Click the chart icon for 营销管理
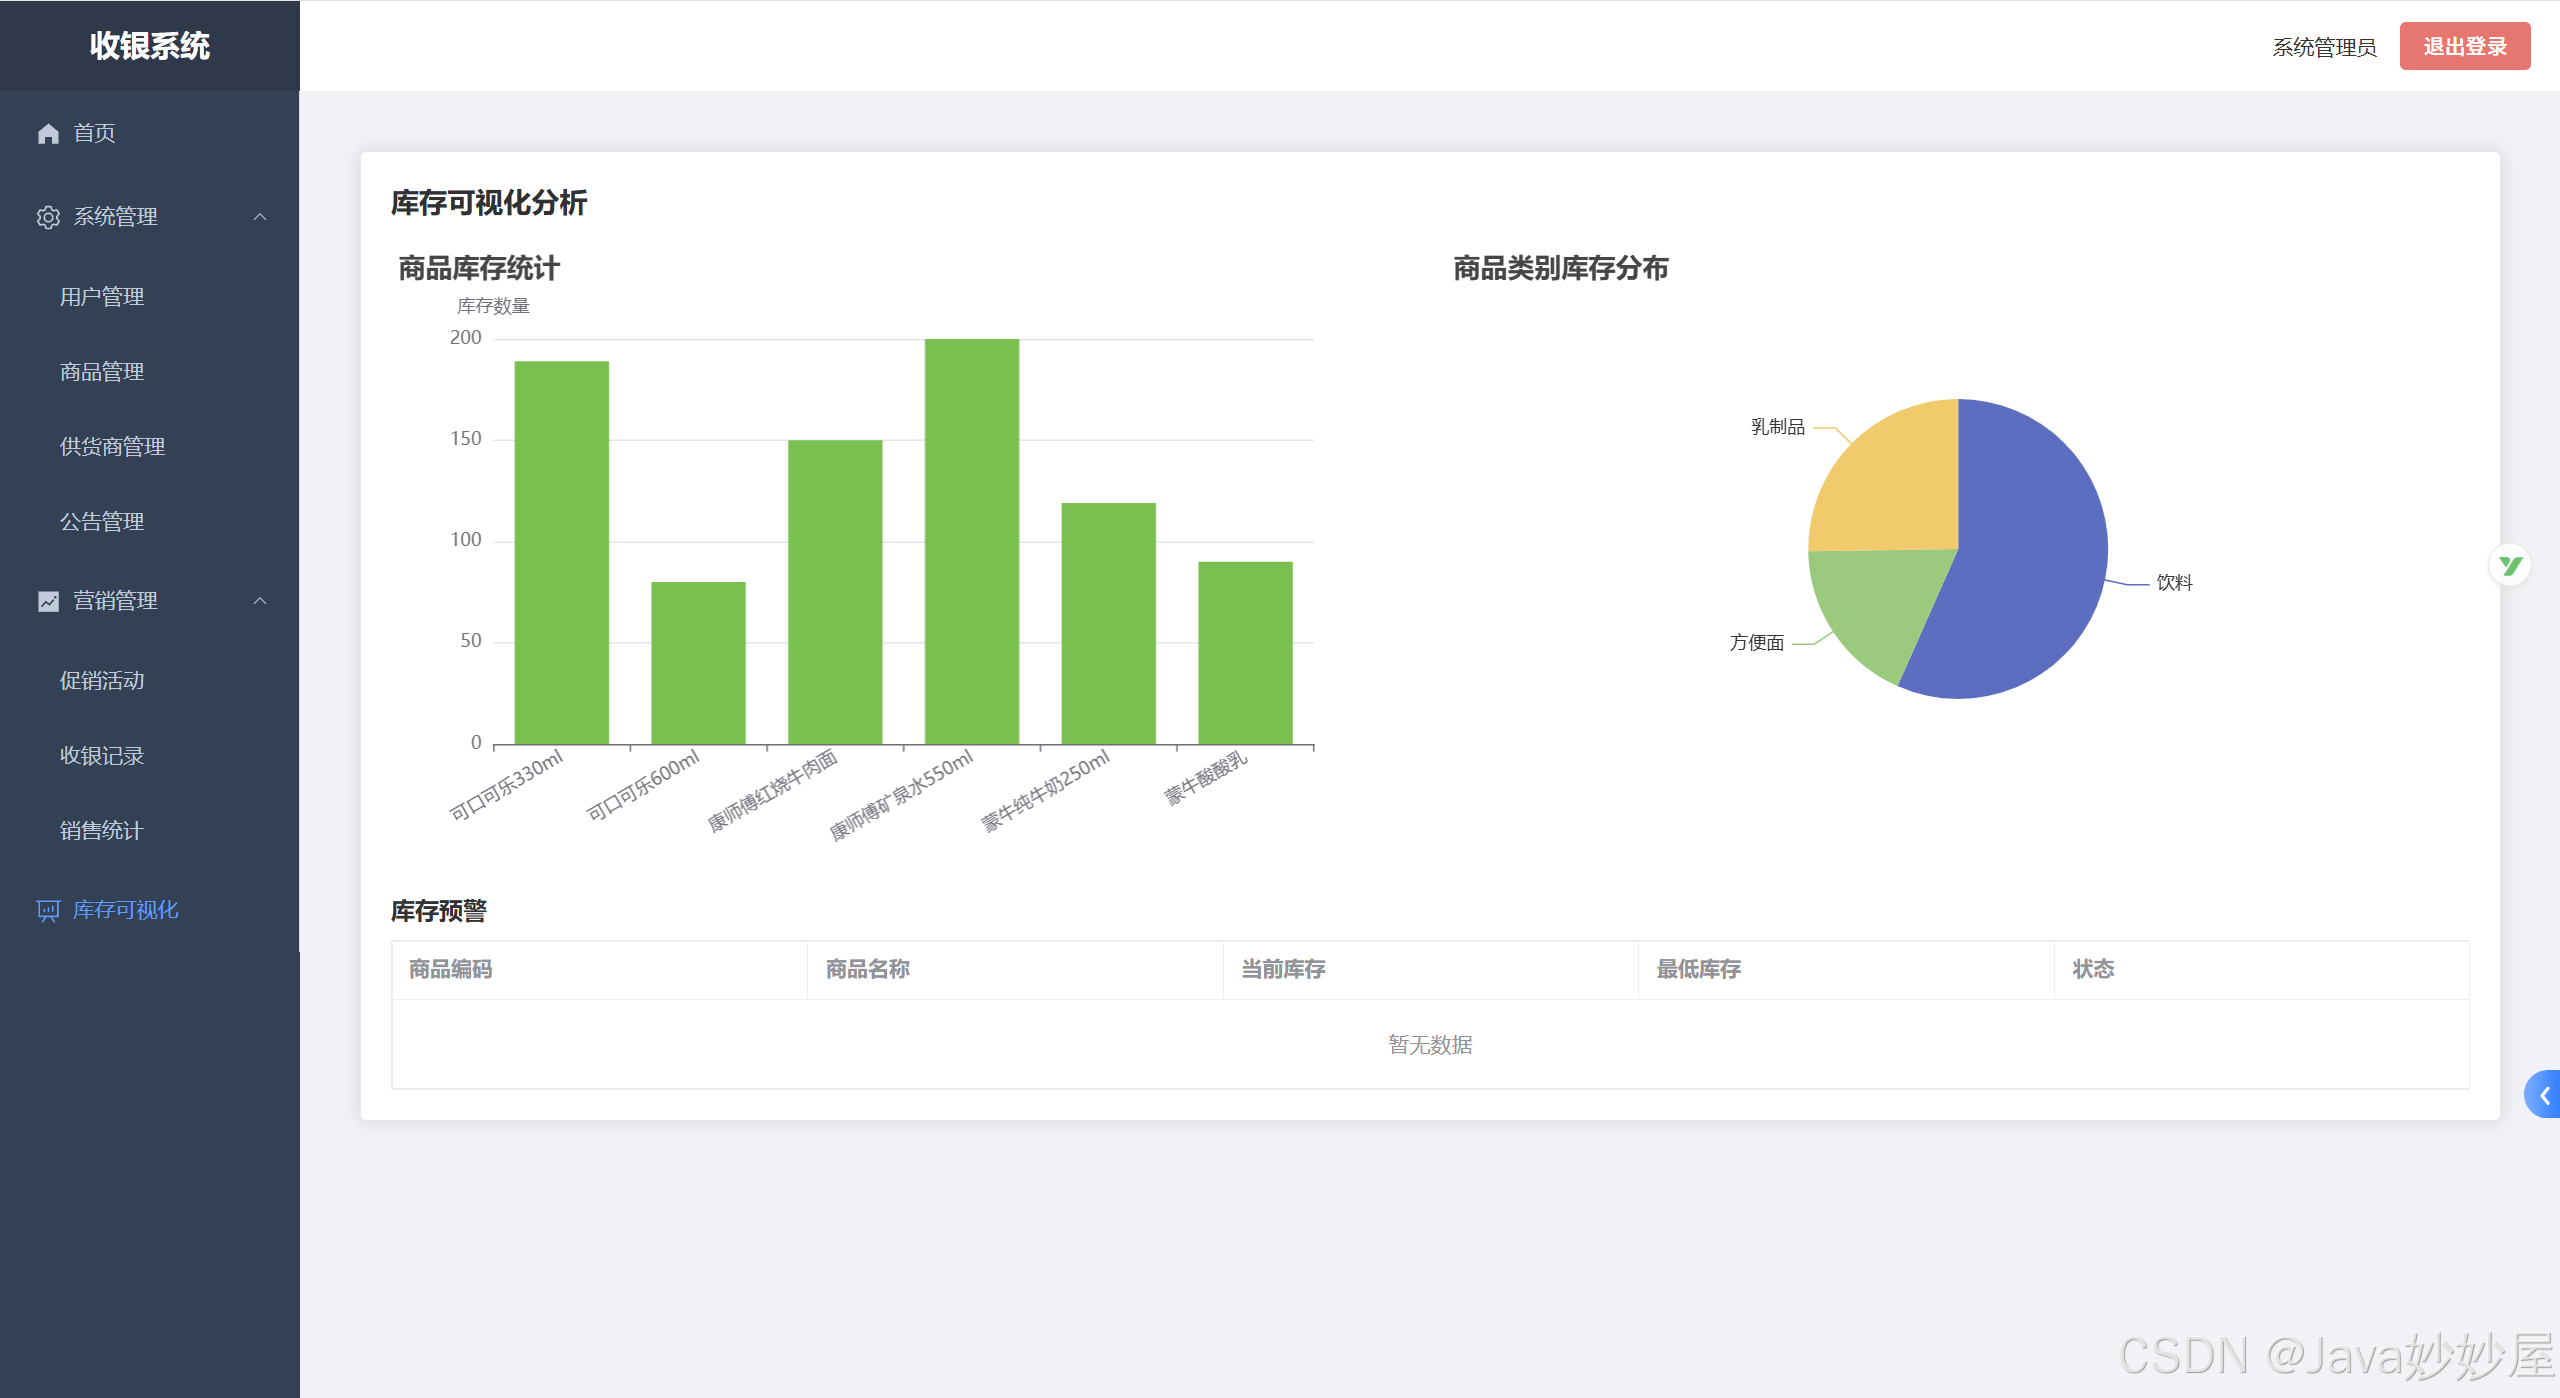 pos(48,601)
